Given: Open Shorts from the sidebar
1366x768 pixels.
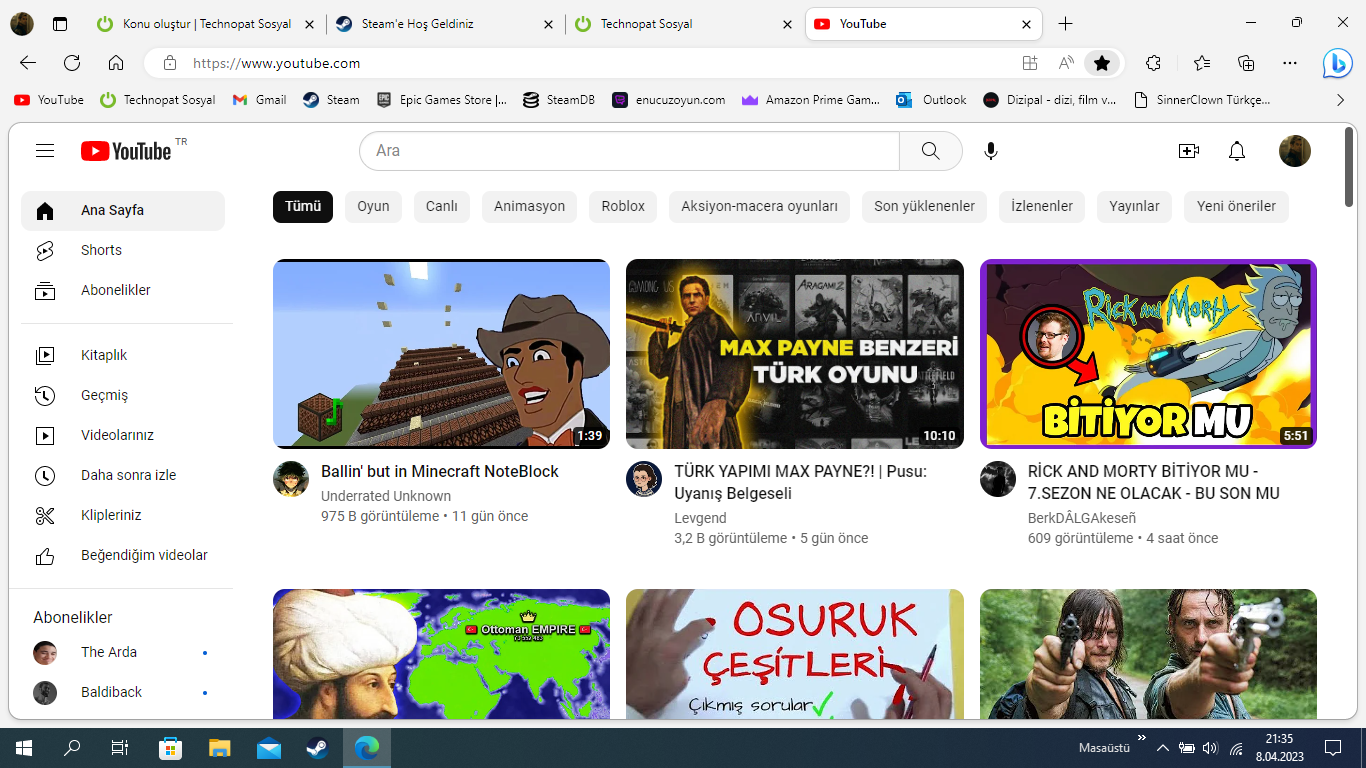Looking at the screenshot, I should [x=123, y=251].
